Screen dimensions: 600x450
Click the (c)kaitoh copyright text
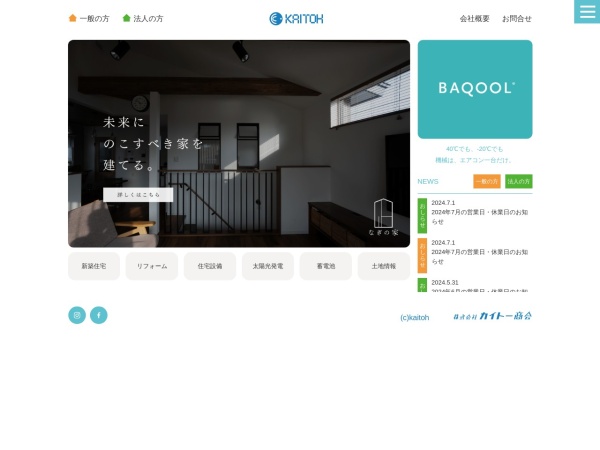414,317
